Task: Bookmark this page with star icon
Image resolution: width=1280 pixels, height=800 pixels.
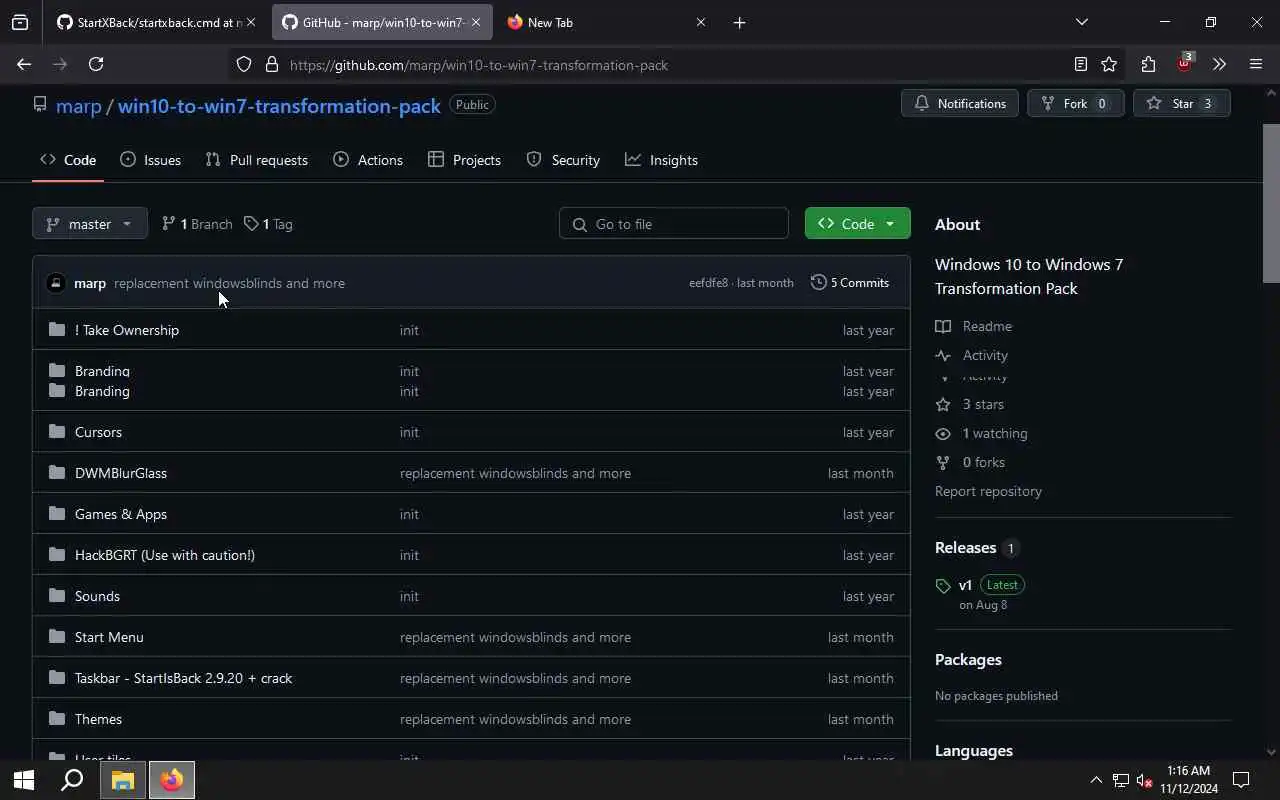Action: coord(1109,64)
